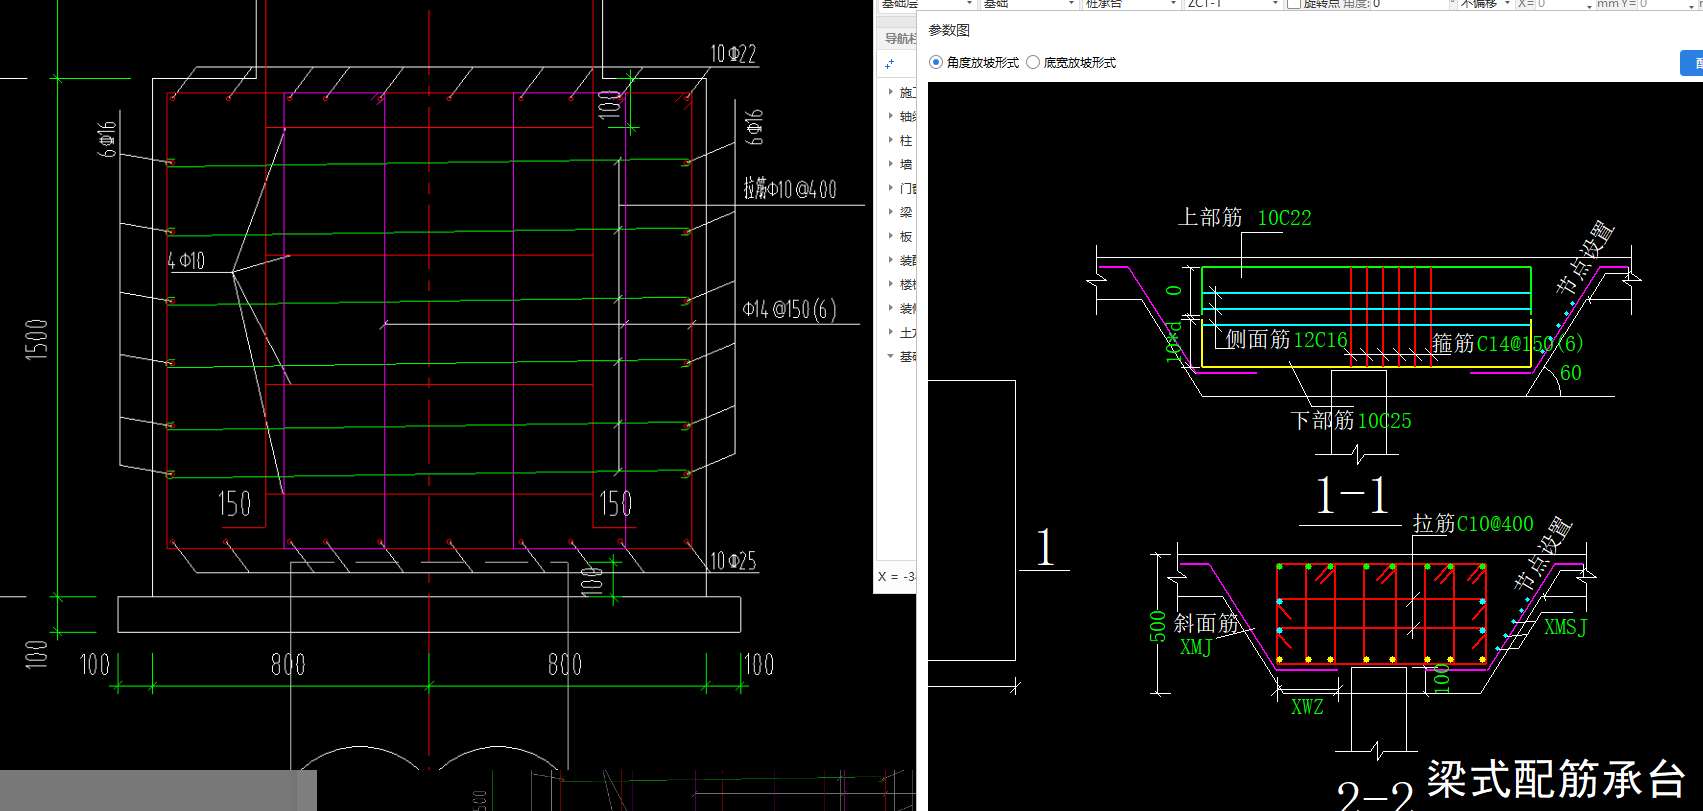Click 节点设置 label in section 1-1

[x=1585, y=258]
